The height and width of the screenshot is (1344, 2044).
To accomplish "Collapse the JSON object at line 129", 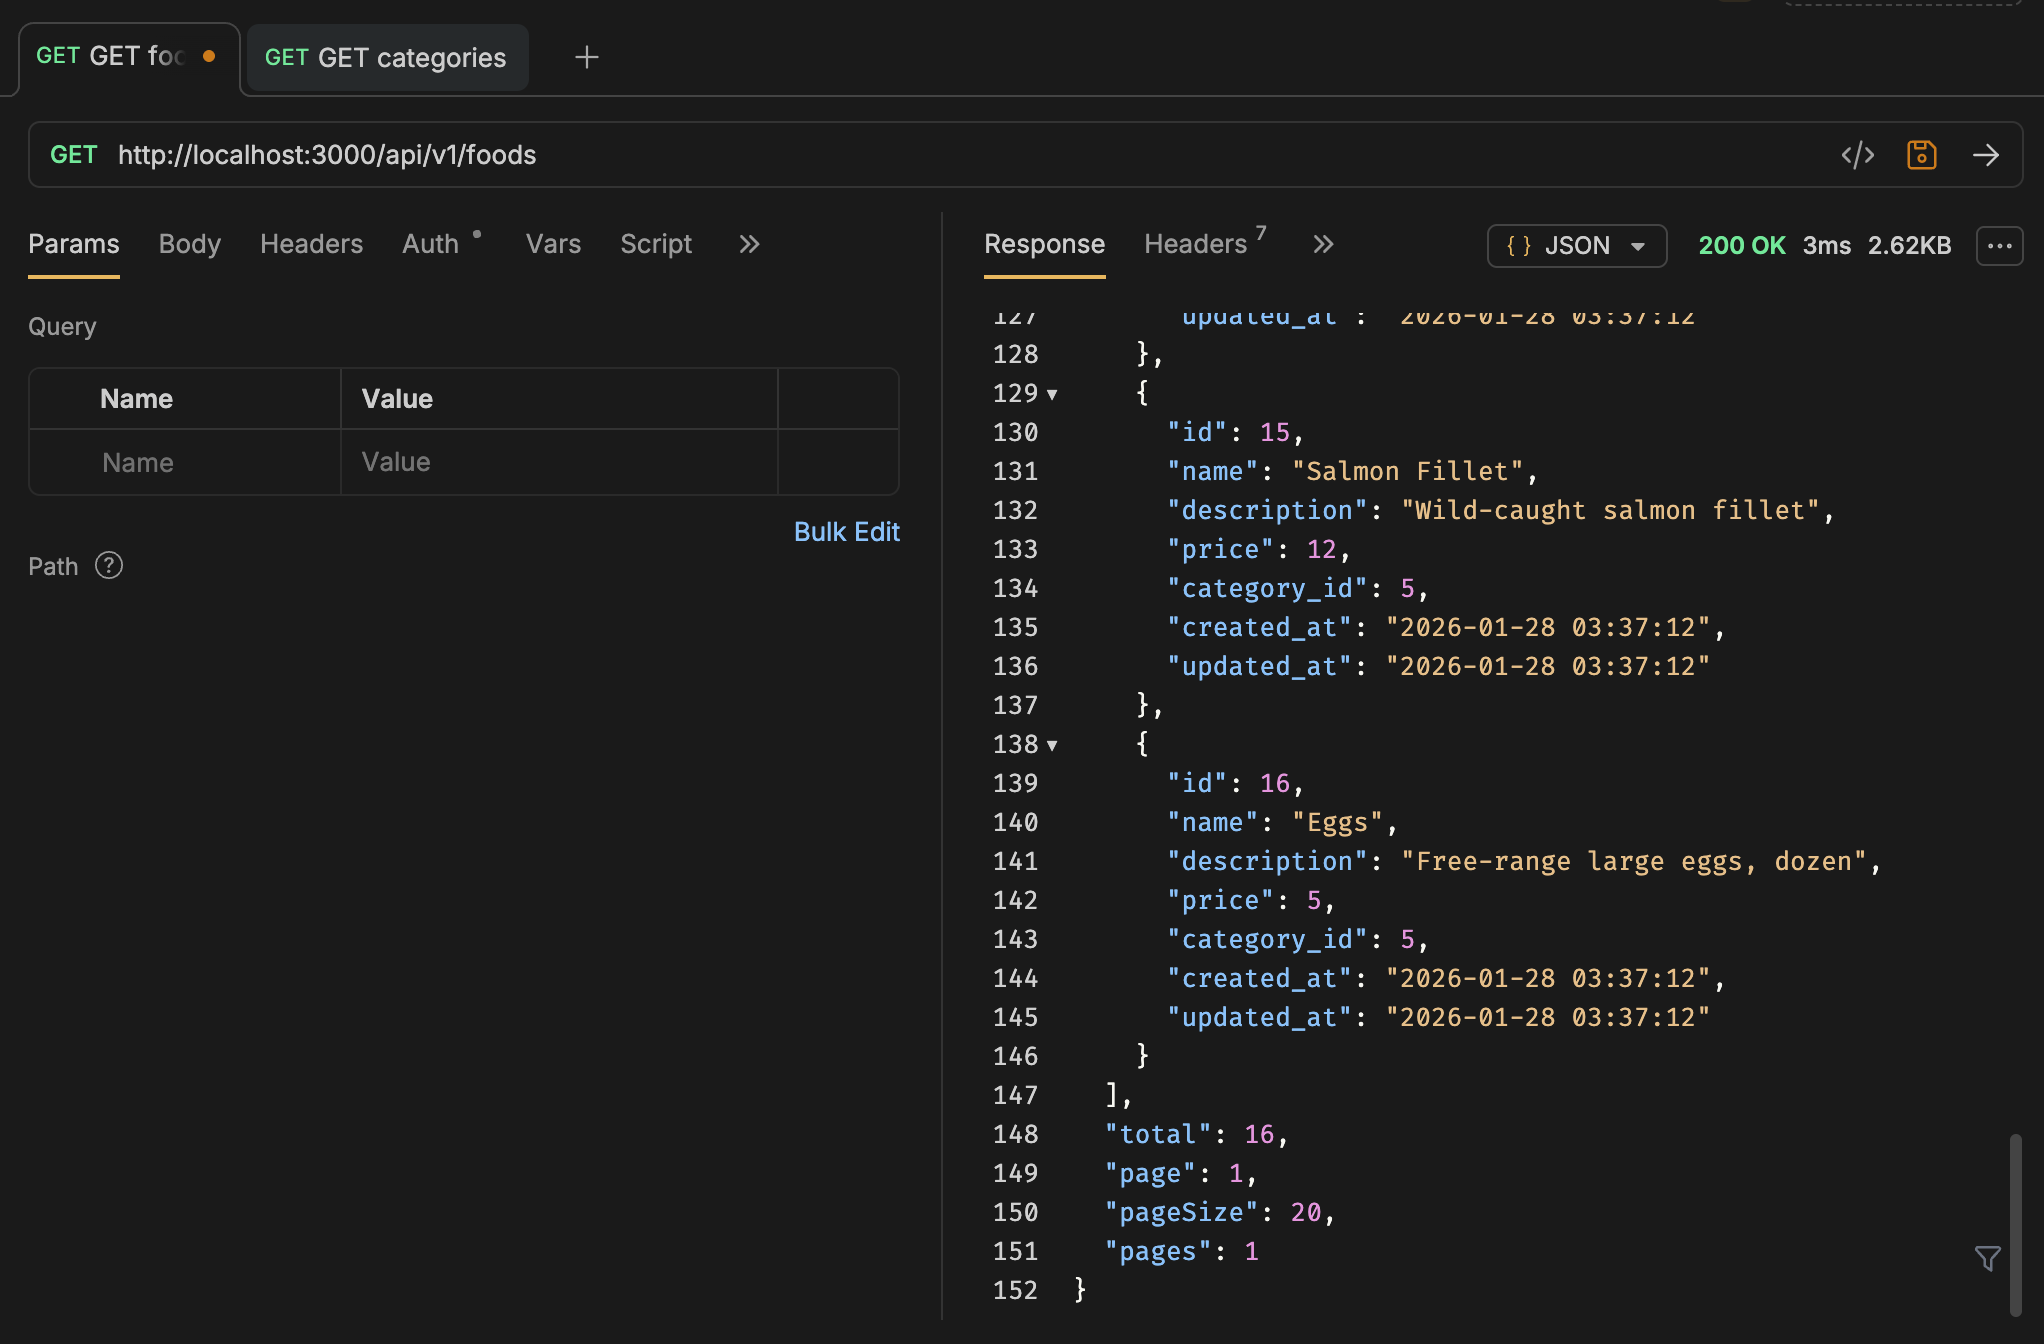I will click(1052, 395).
